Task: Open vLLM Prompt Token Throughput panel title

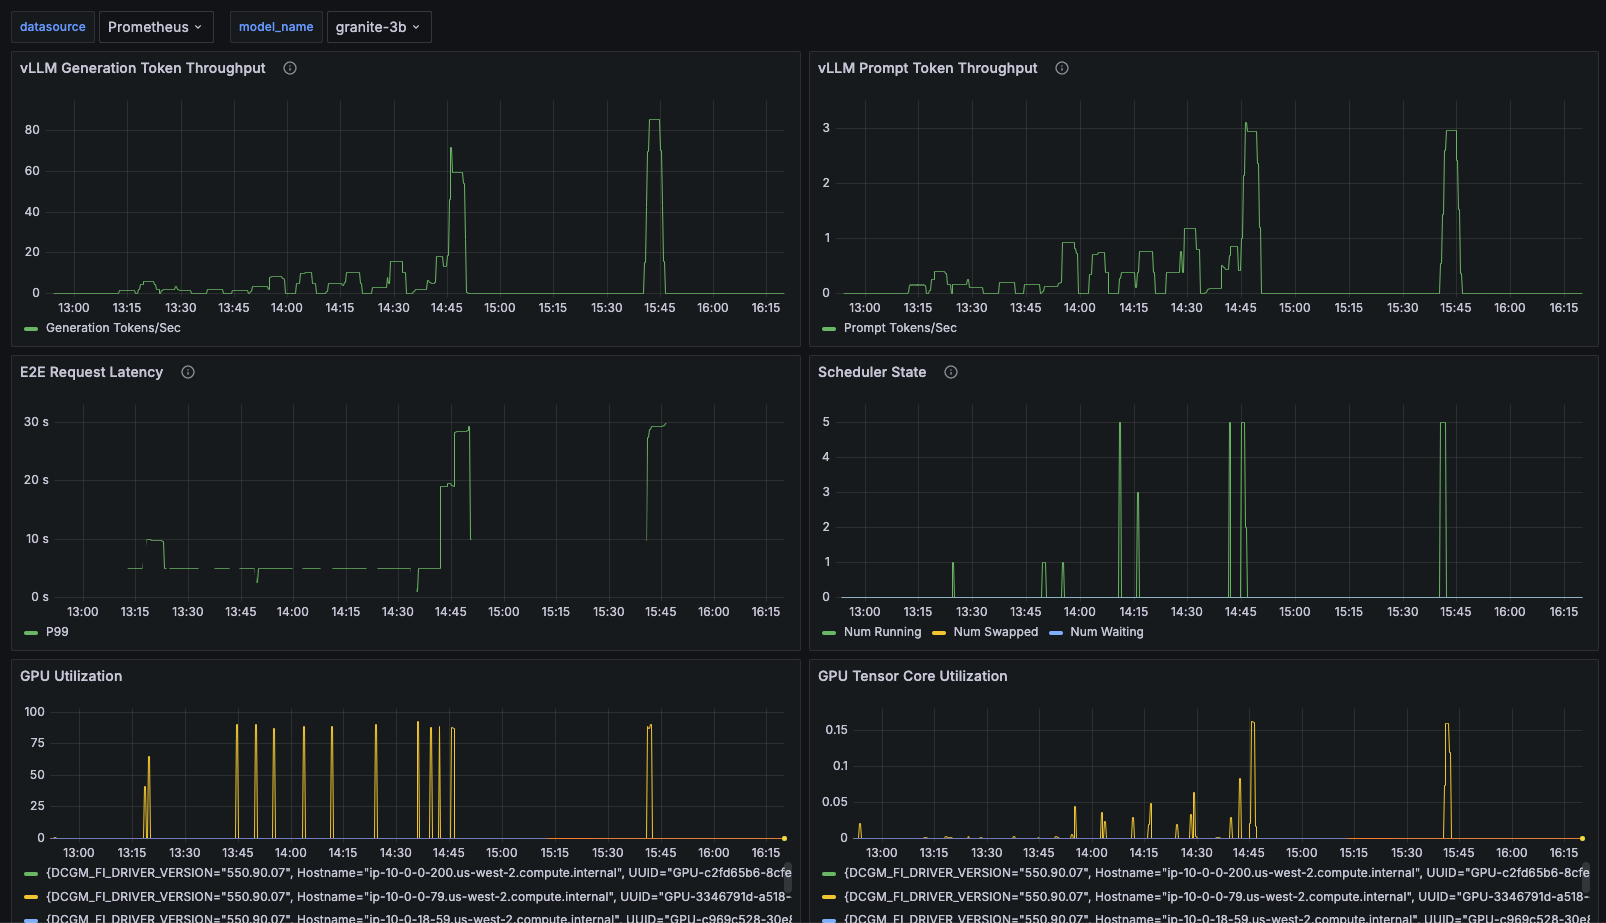Action: 928,68
